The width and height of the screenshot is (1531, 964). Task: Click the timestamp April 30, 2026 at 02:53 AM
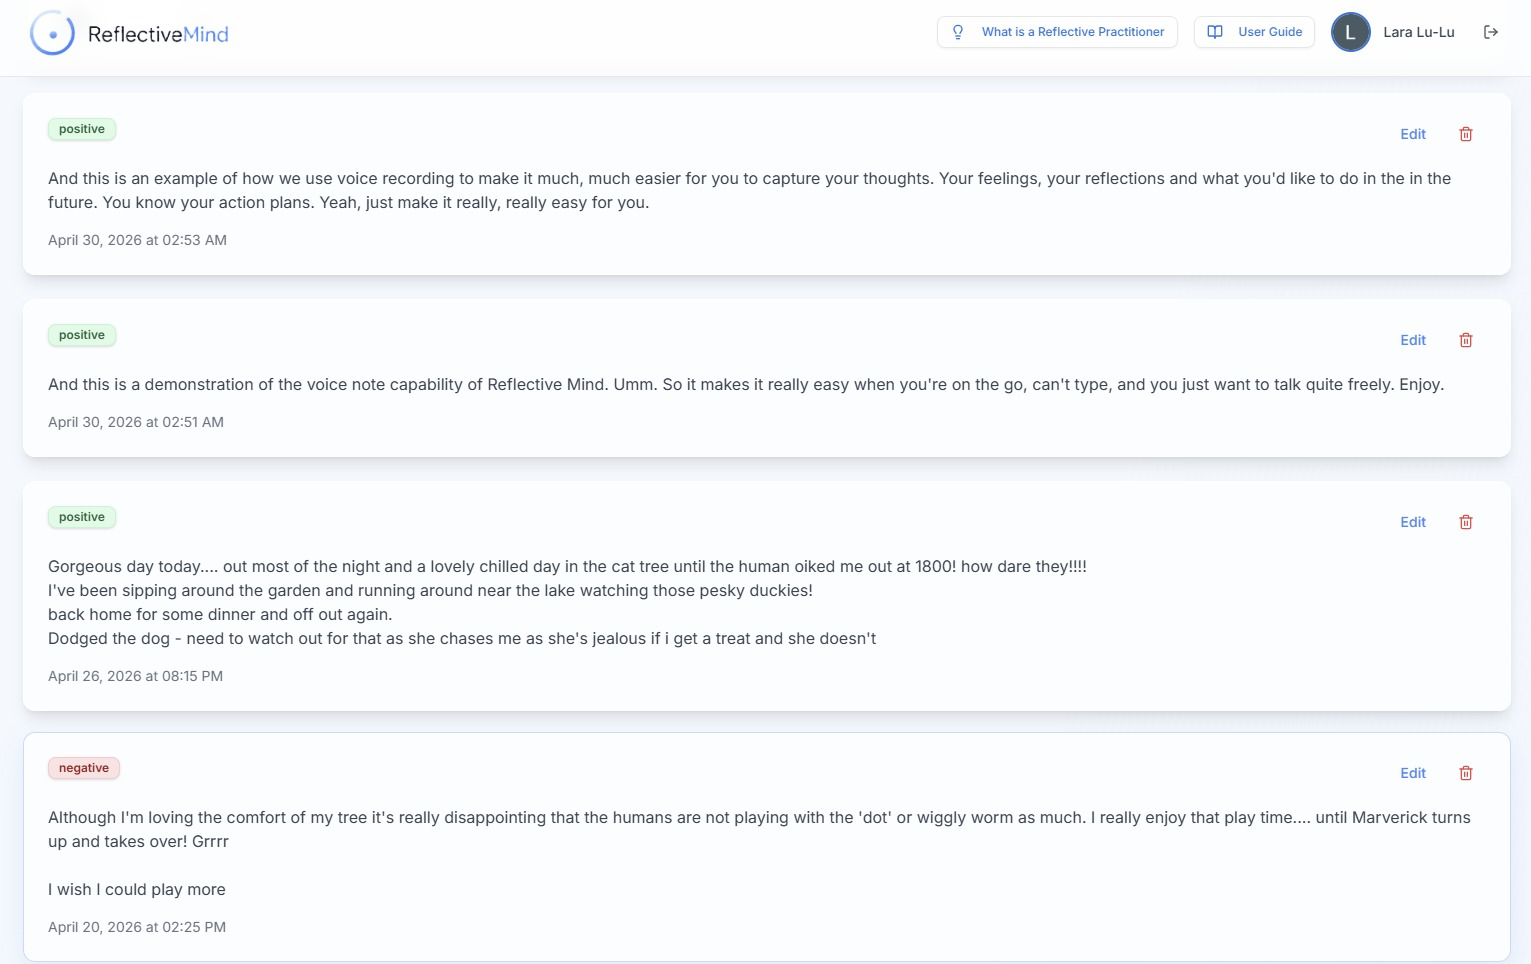click(x=137, y=240)
